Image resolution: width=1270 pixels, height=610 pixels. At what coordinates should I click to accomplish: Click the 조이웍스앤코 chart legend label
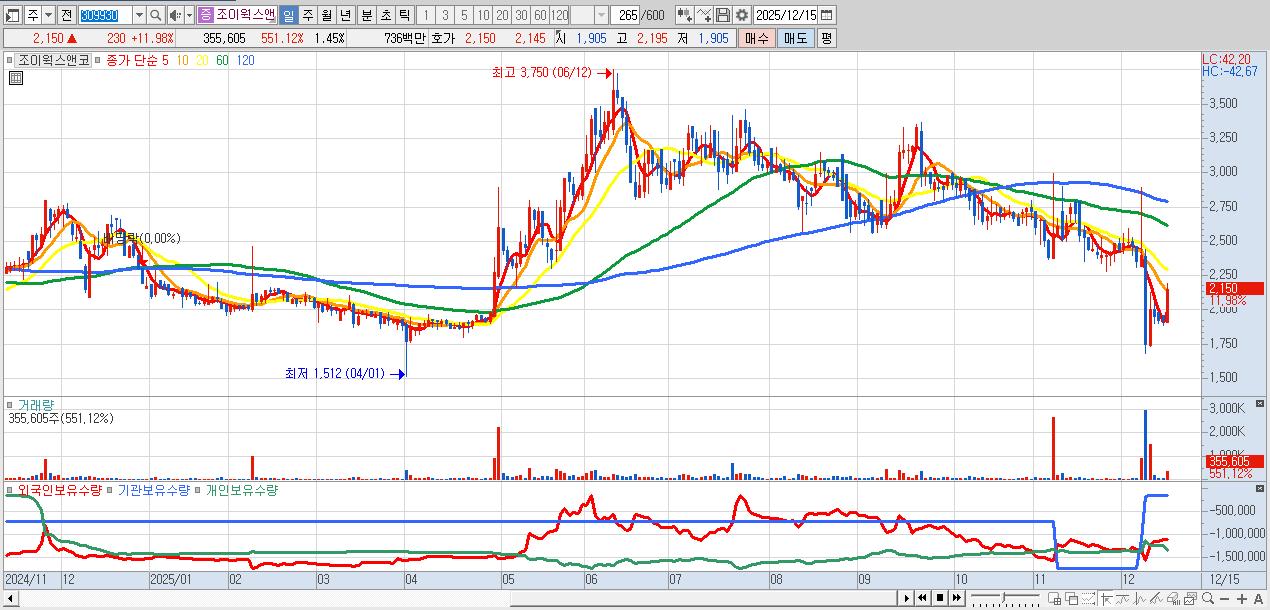(54, 60)
